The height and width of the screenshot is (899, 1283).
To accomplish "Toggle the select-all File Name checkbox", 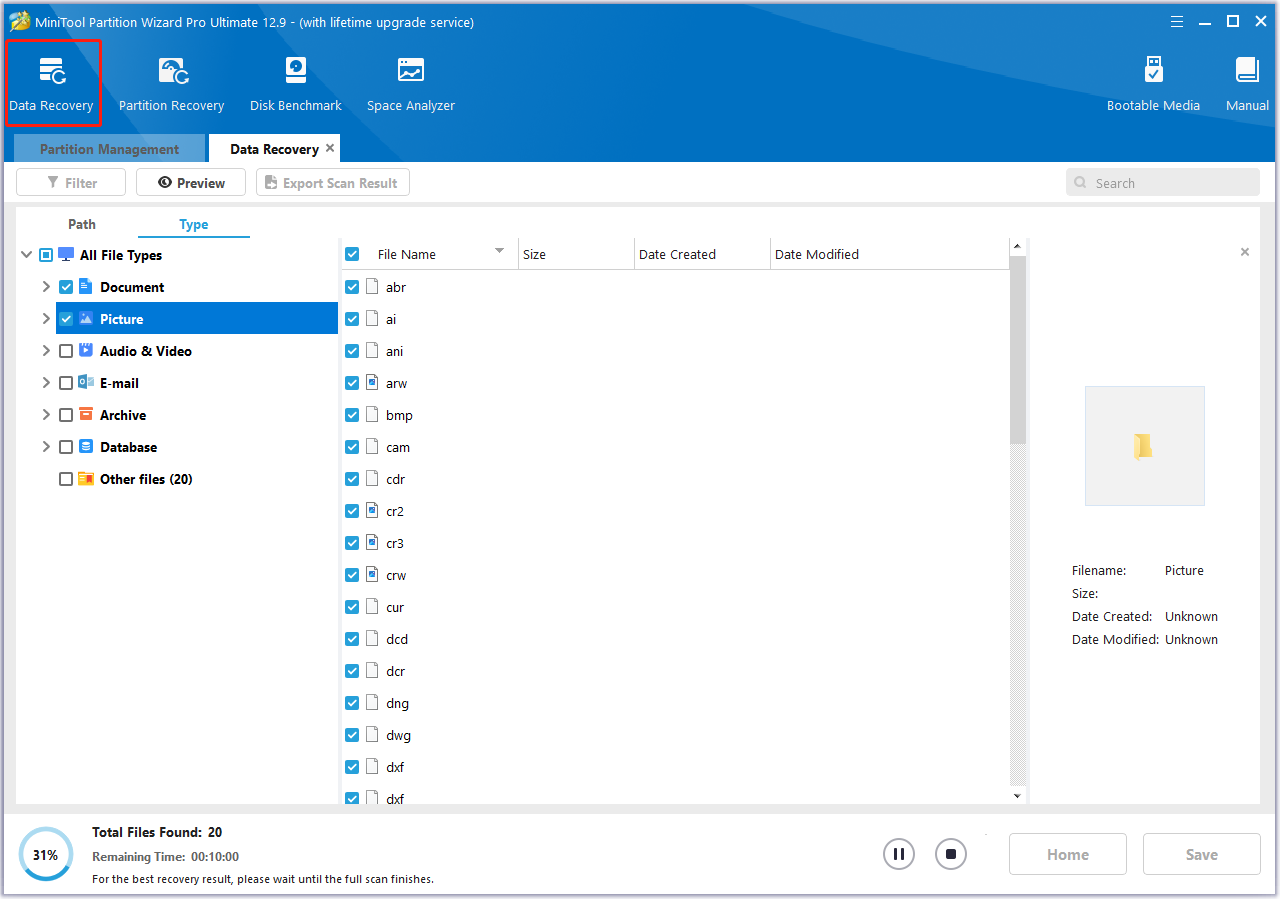I will tap(352, 254).
